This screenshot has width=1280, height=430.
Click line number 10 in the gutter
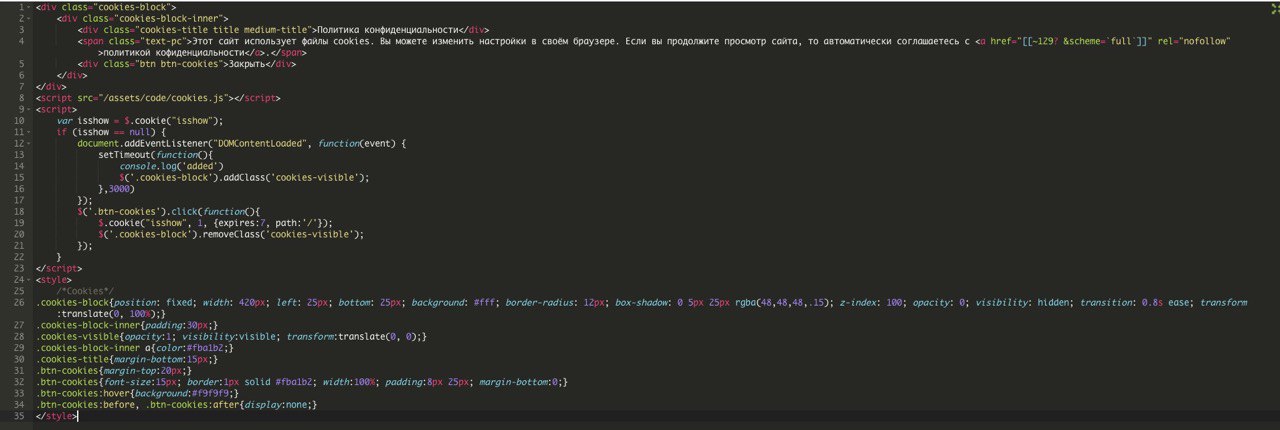tap(18, 121)
